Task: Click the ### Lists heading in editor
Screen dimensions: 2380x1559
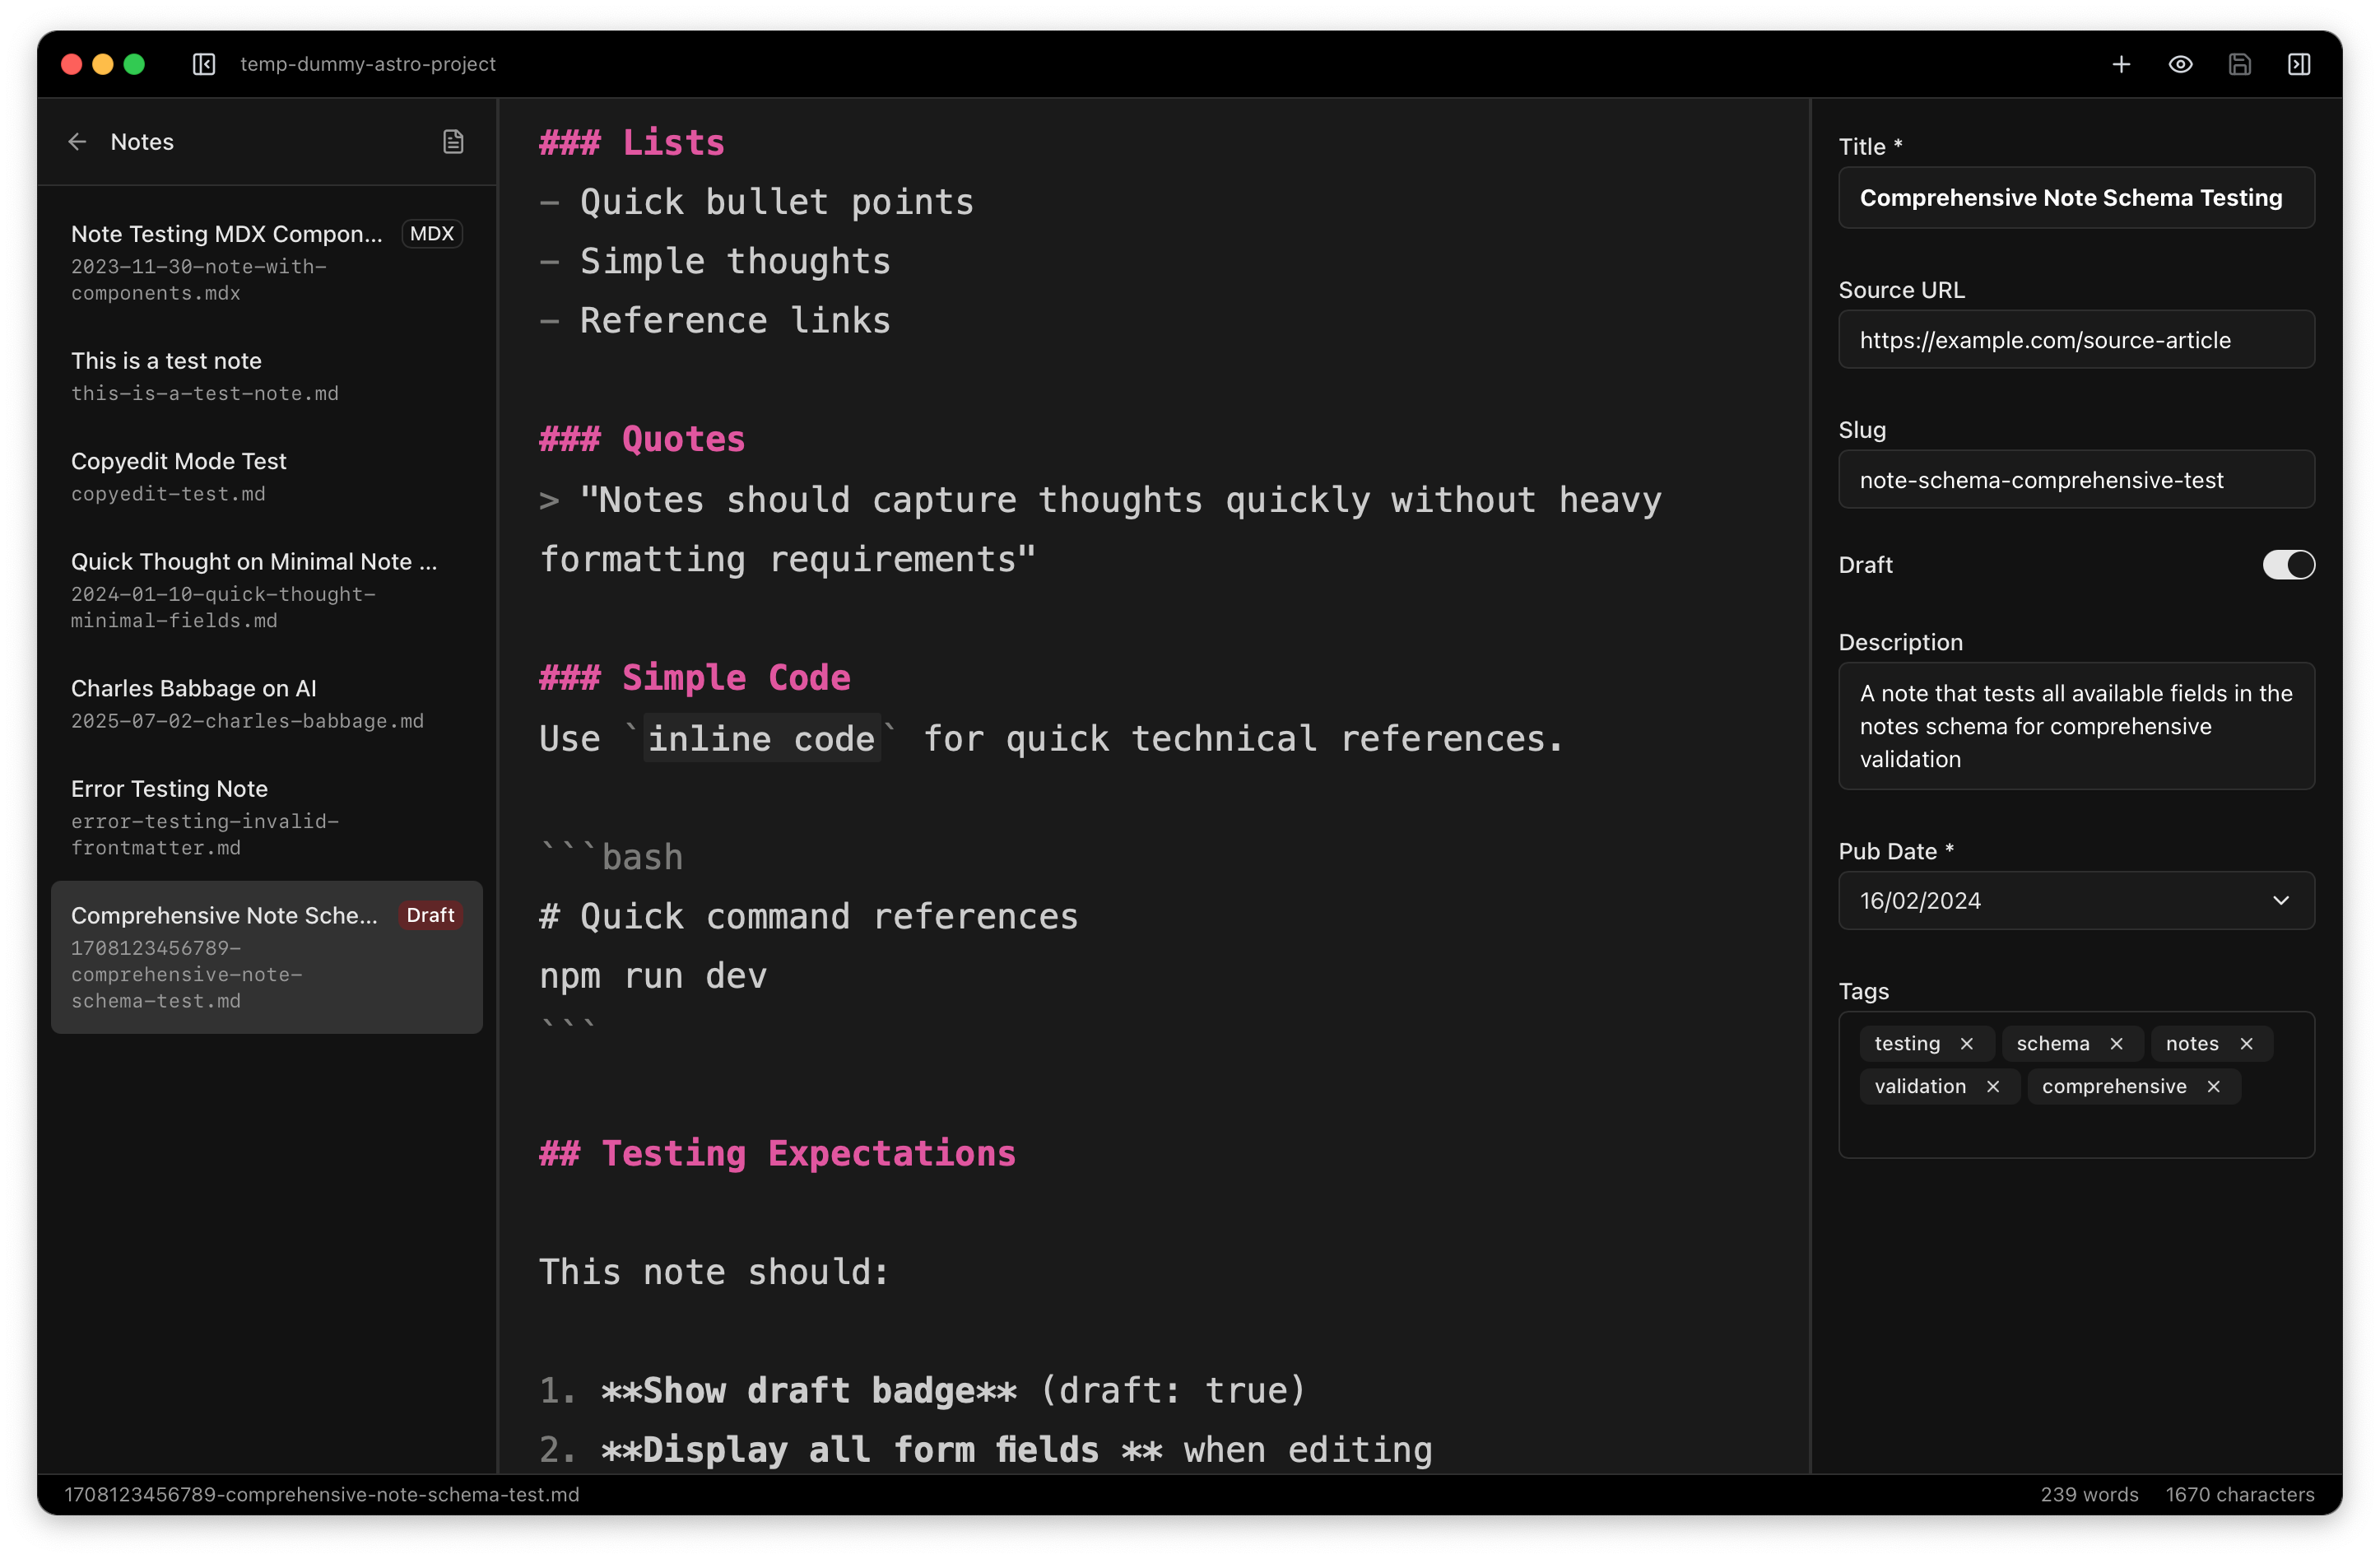Action: pos(632,142)
